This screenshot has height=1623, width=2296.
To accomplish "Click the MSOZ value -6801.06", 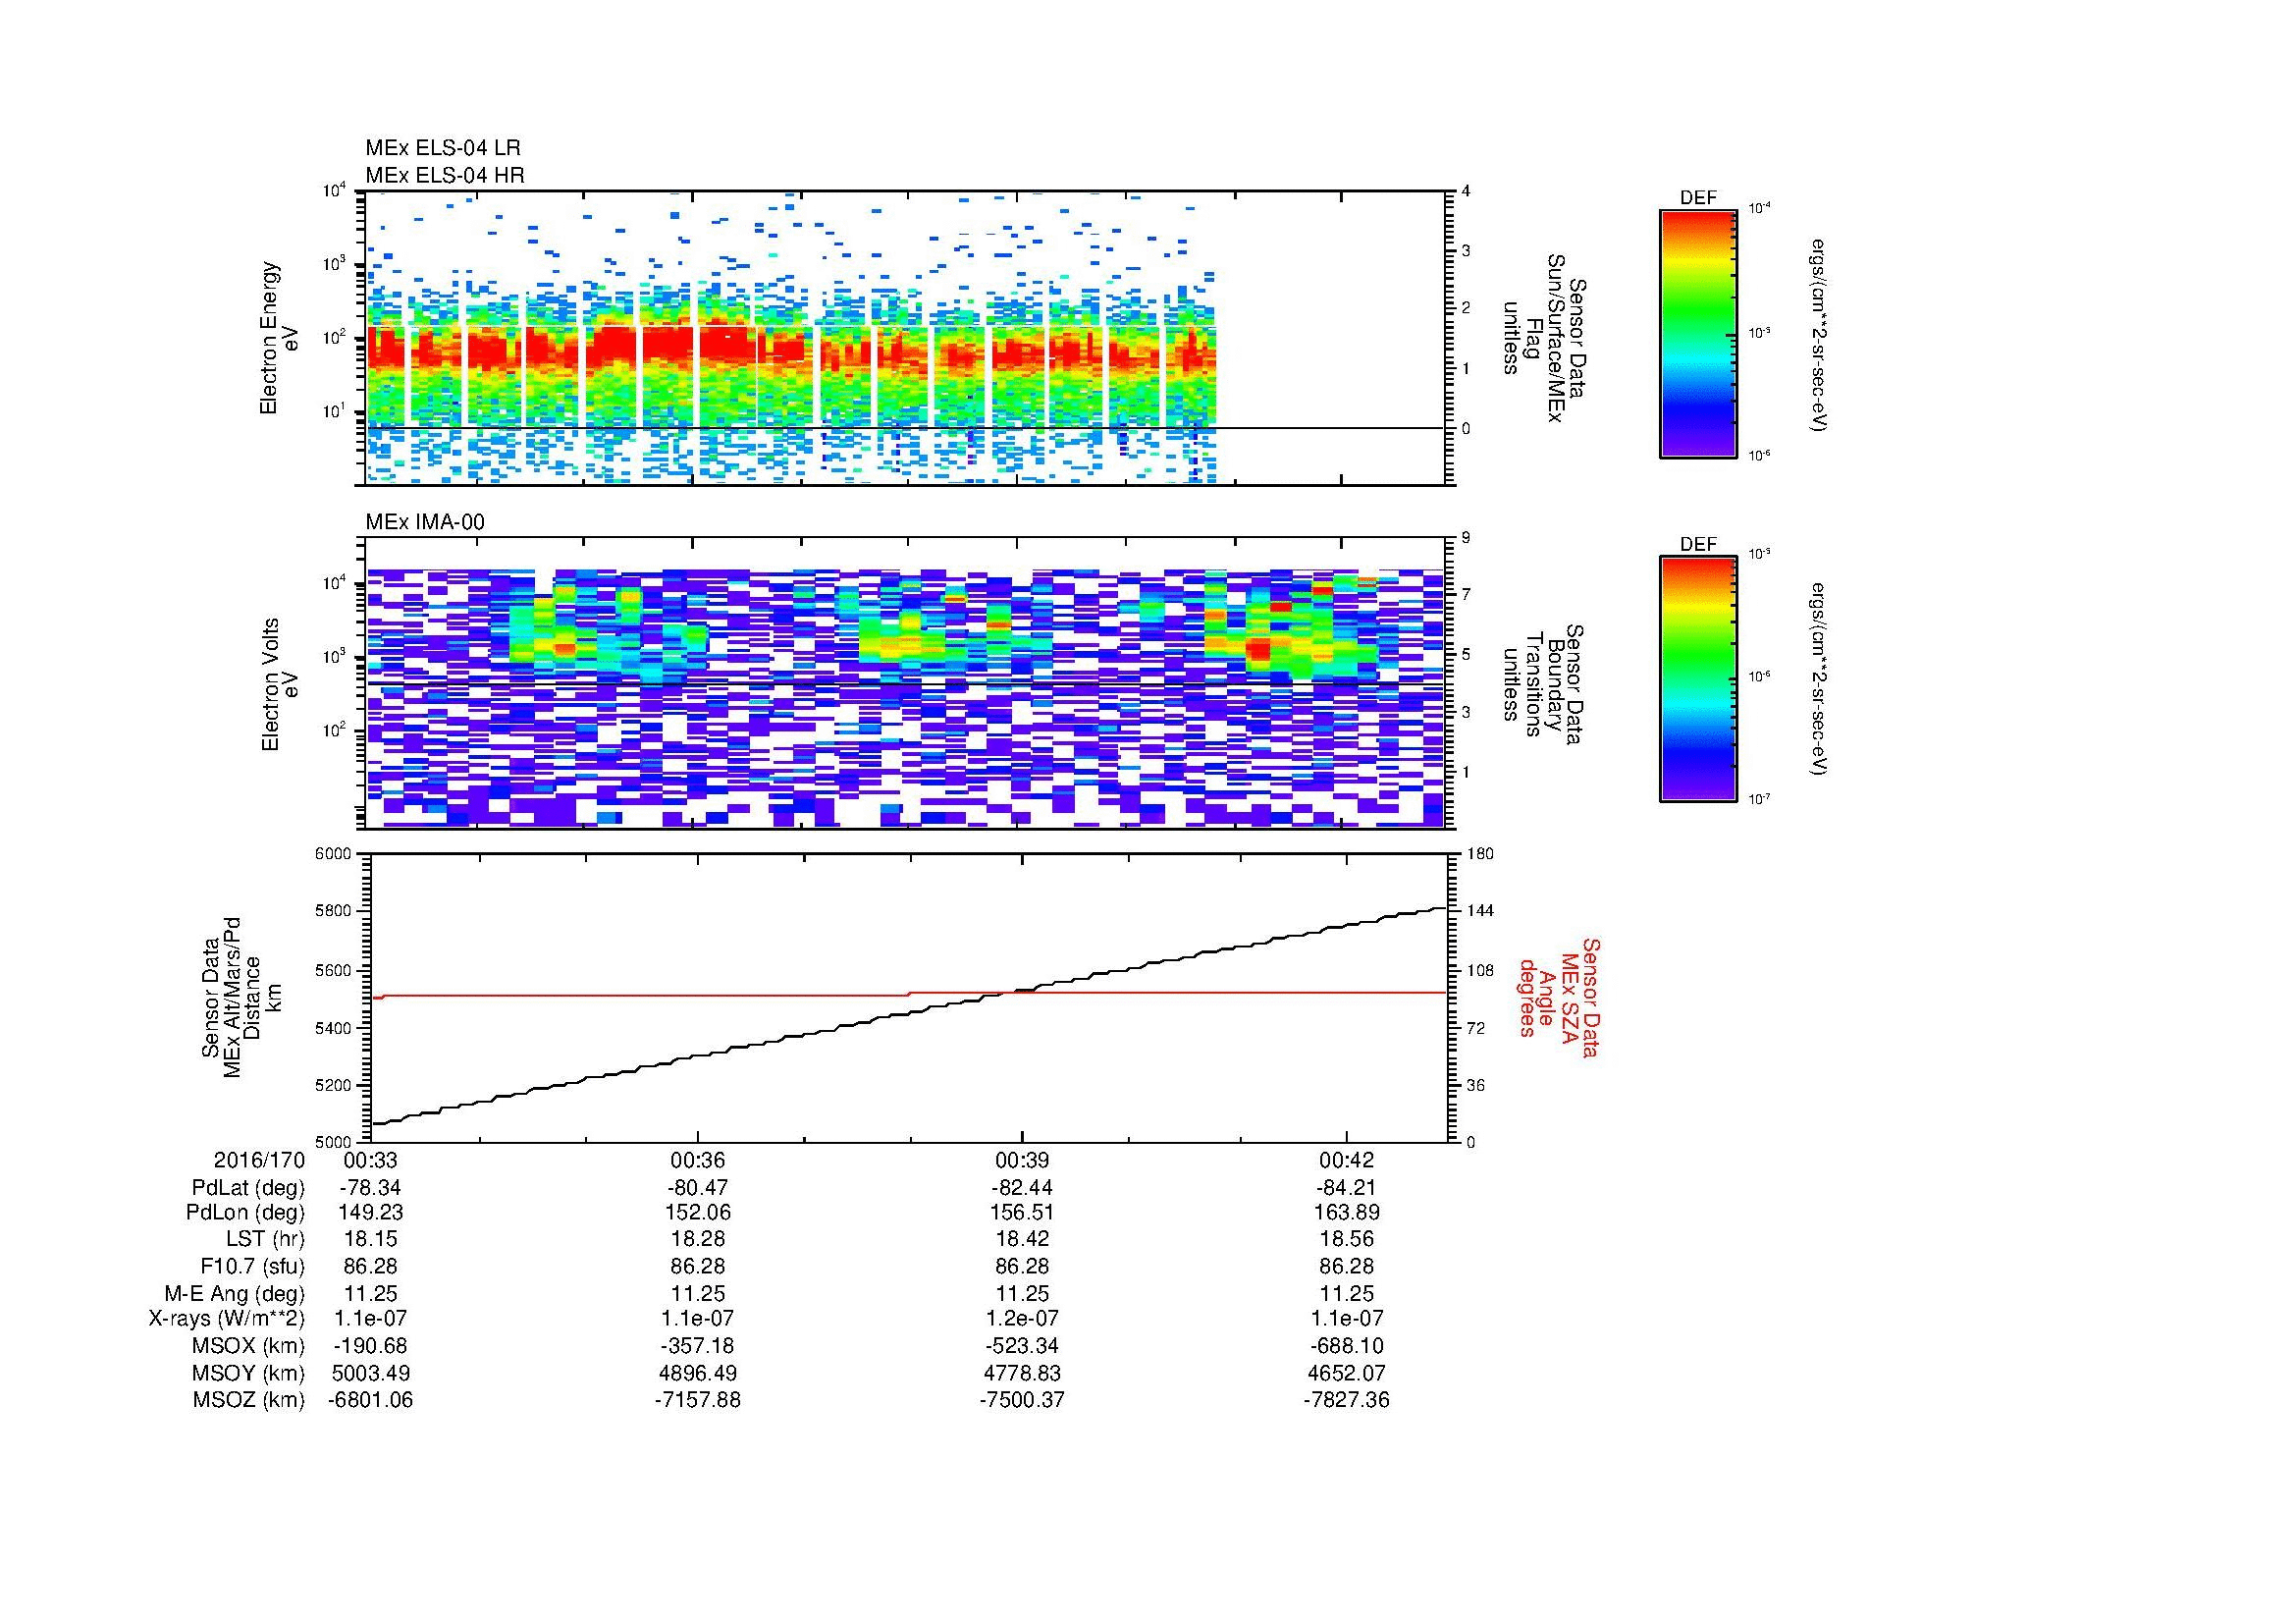I will coord(371,1400).
